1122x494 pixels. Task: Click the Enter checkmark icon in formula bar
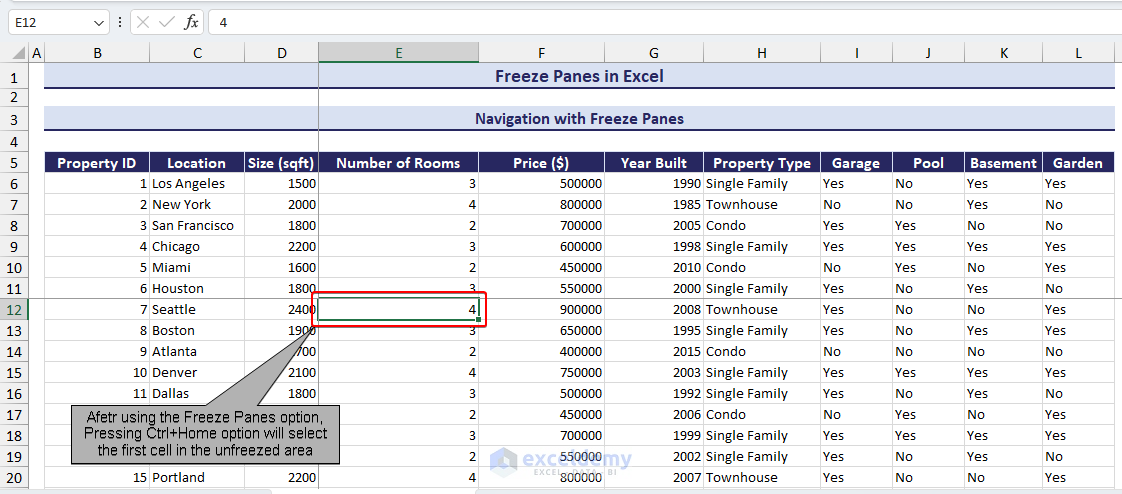[167, 22]
